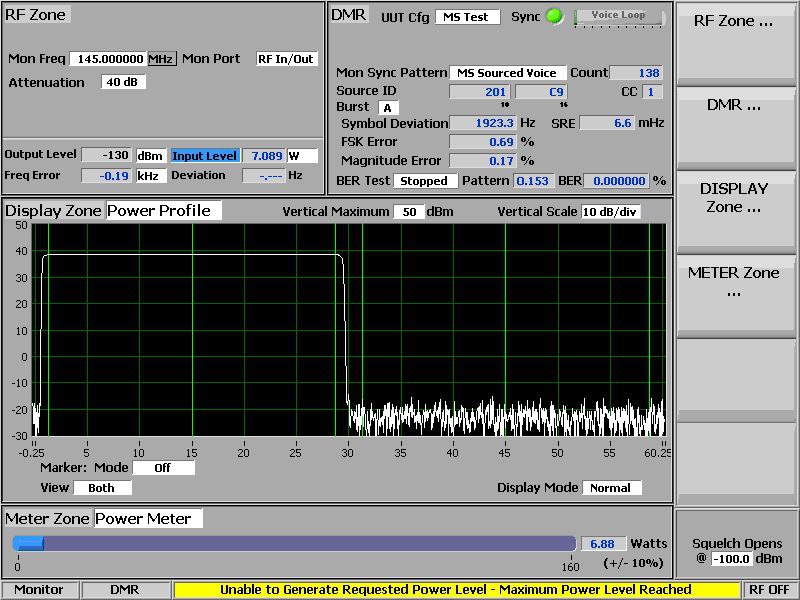Select the Mon Sync Pattern MS Sourced Voice box
Image resolution: width=800 pixels, height=600 pixels.
click(x=506, y=73)
